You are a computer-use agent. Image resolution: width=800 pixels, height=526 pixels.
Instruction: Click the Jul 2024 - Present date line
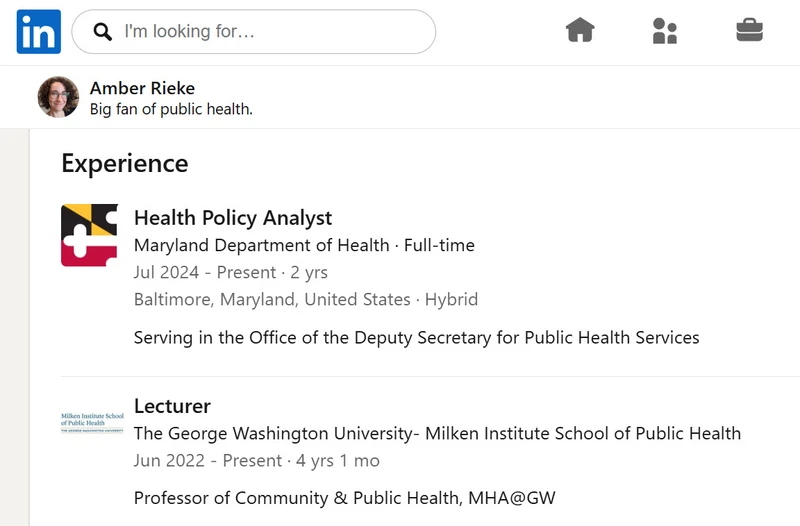(x=231, y=272)
